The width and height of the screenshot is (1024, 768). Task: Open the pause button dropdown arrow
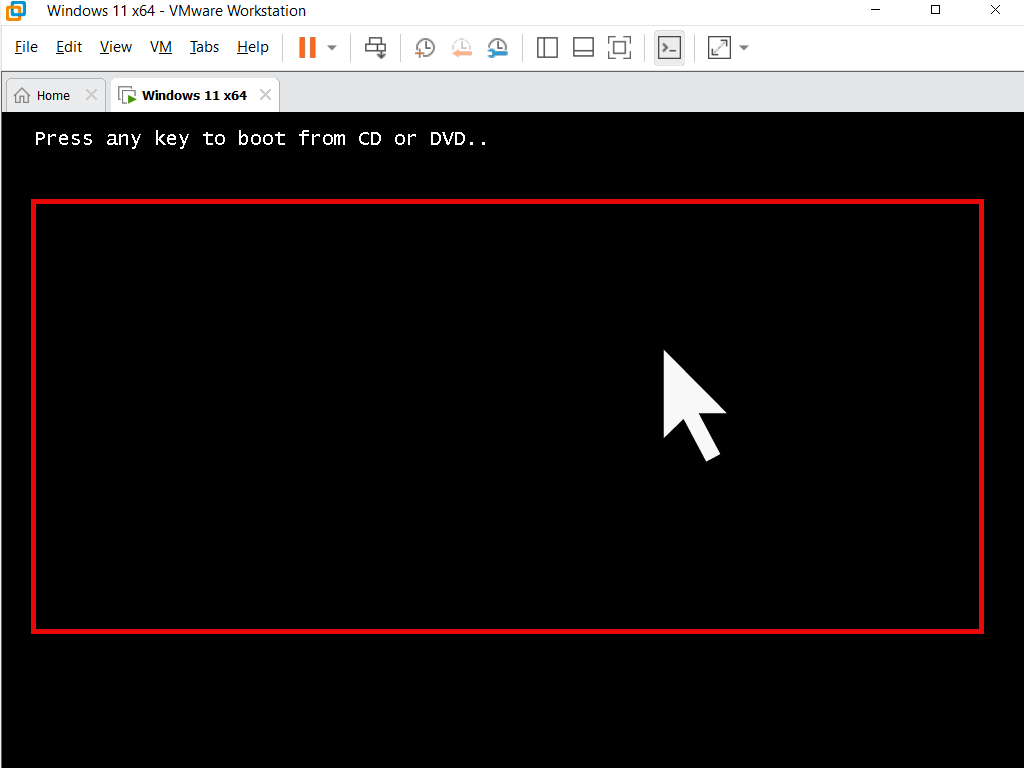[330, 47]
